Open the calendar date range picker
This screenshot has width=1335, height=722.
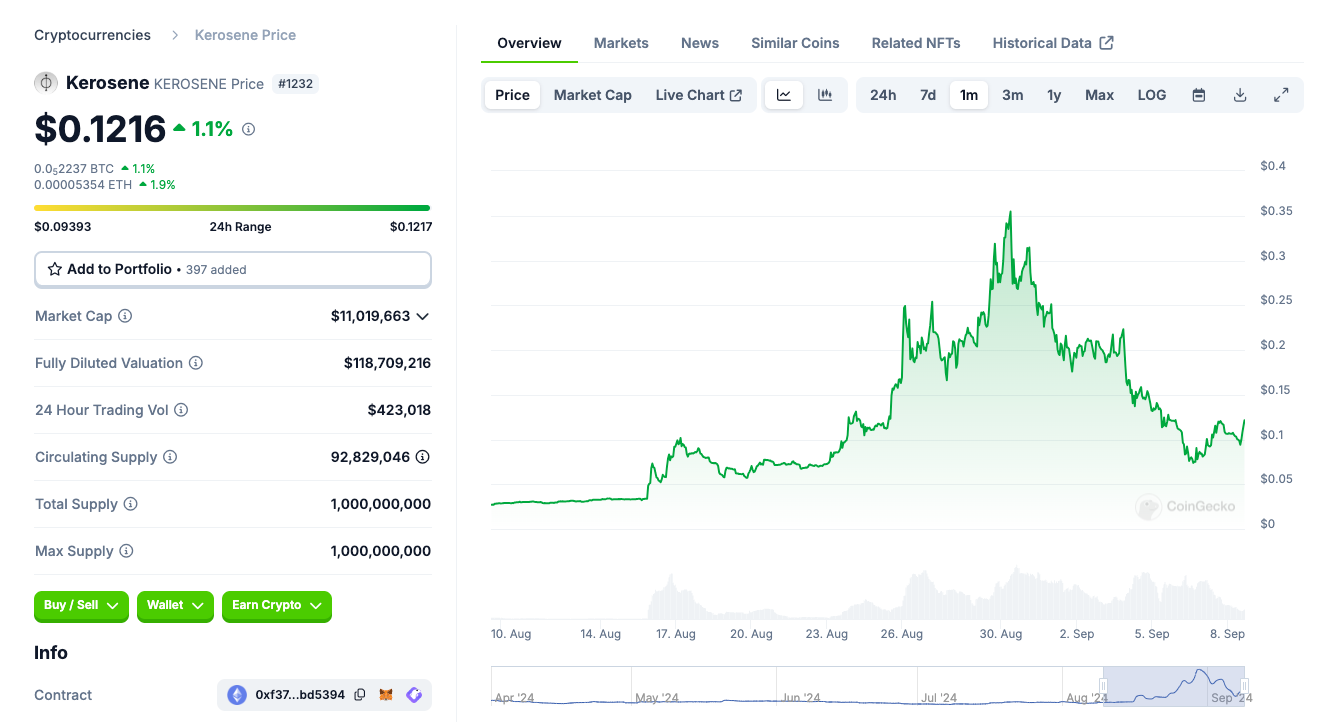point(1199,95)
